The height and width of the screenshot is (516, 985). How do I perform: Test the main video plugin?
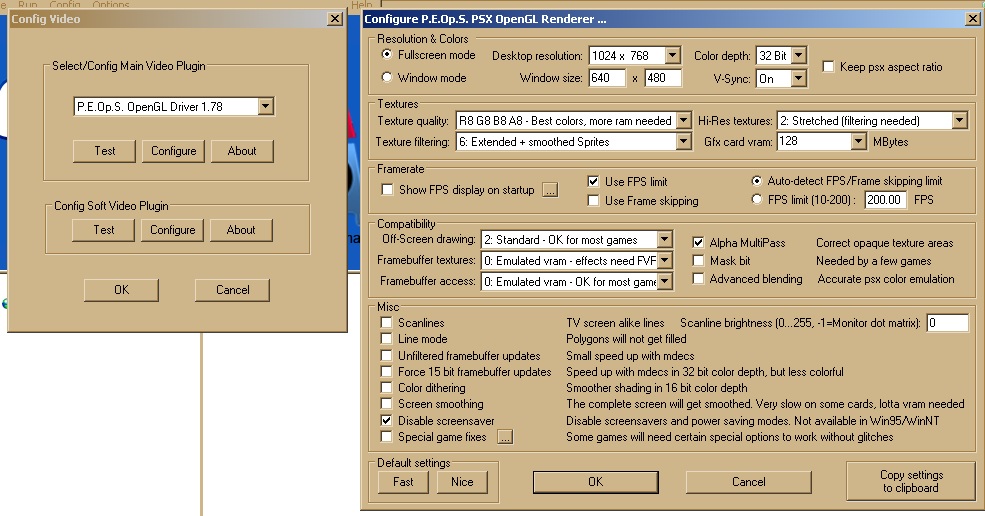tap(104, 151)
